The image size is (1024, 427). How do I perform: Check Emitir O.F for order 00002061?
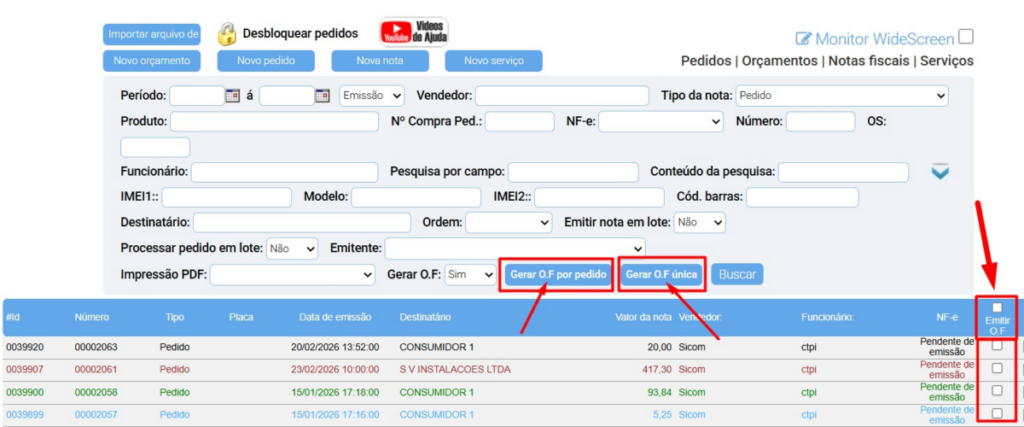997,368
